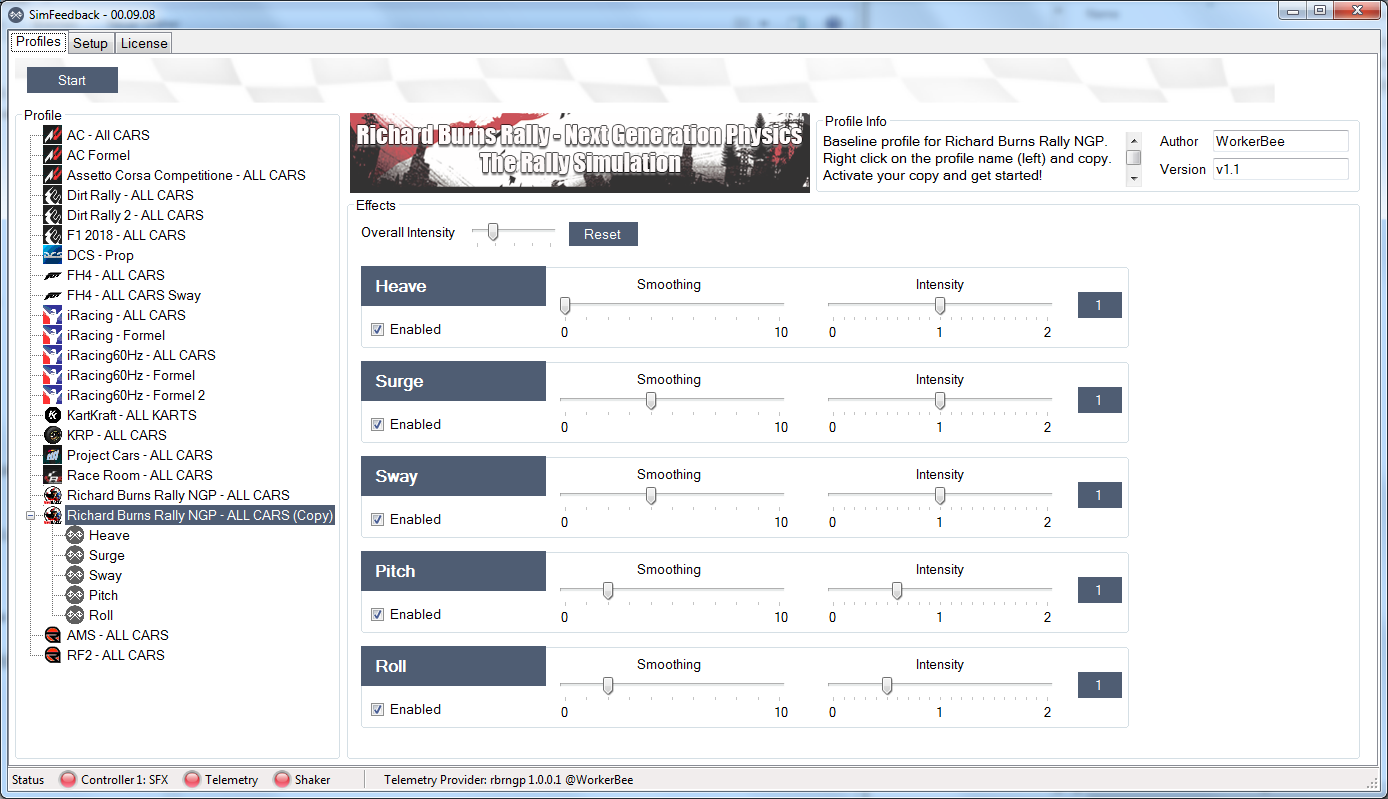
Task: Click the F1 2018 profile icon
Action: [53, 235]
